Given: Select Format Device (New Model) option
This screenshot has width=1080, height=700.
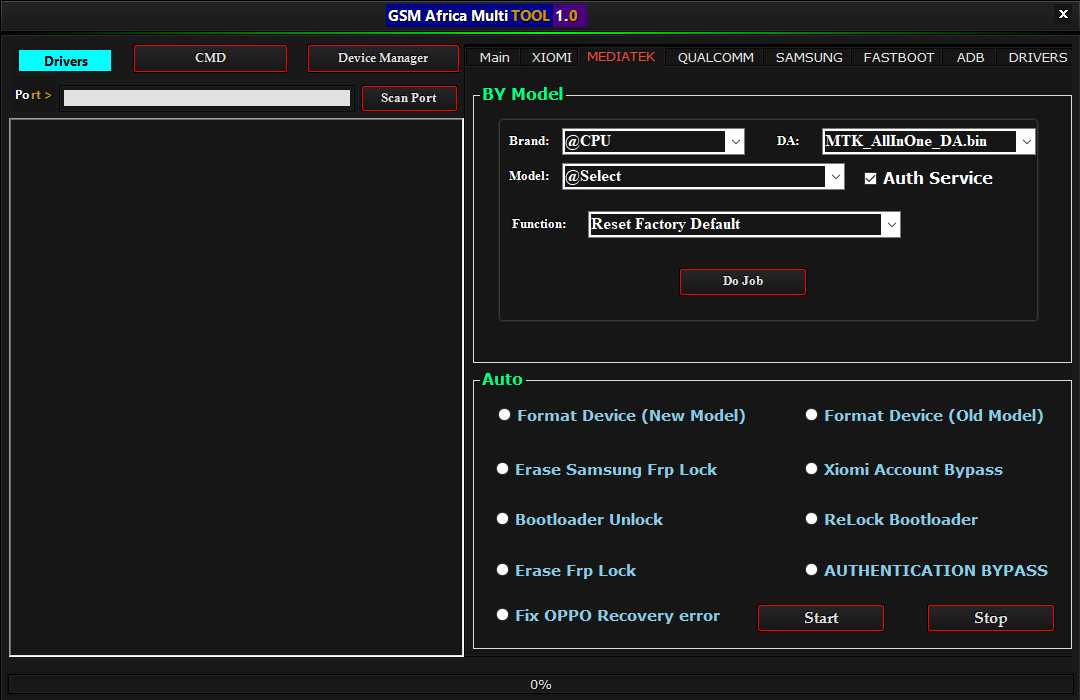Looking at the screenshot, I should 505,415.
